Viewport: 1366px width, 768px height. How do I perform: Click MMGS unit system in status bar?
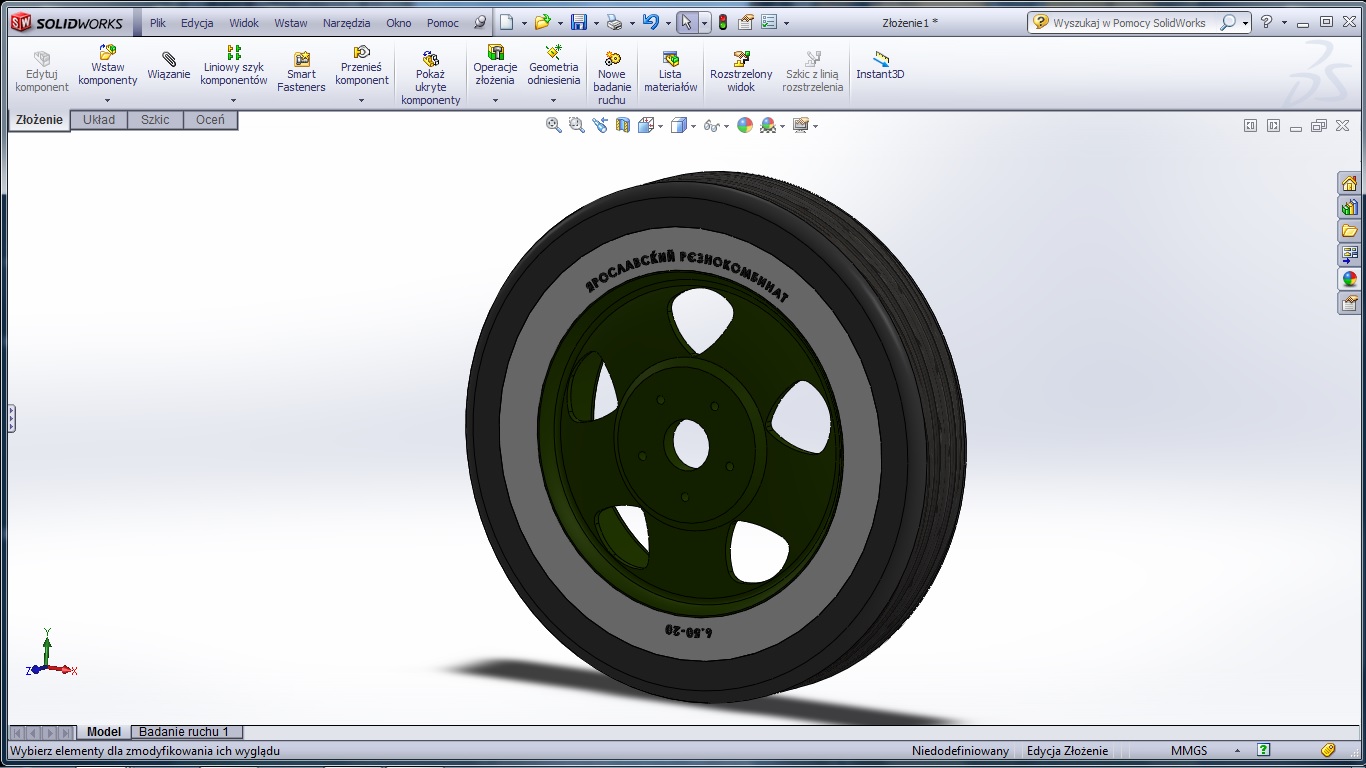[1189, 751]
